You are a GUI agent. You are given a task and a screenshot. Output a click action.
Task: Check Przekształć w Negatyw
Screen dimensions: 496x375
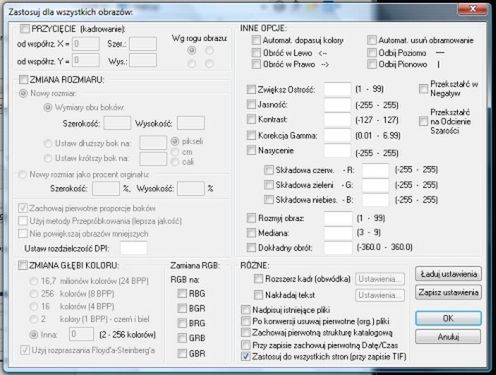[423, 89]
